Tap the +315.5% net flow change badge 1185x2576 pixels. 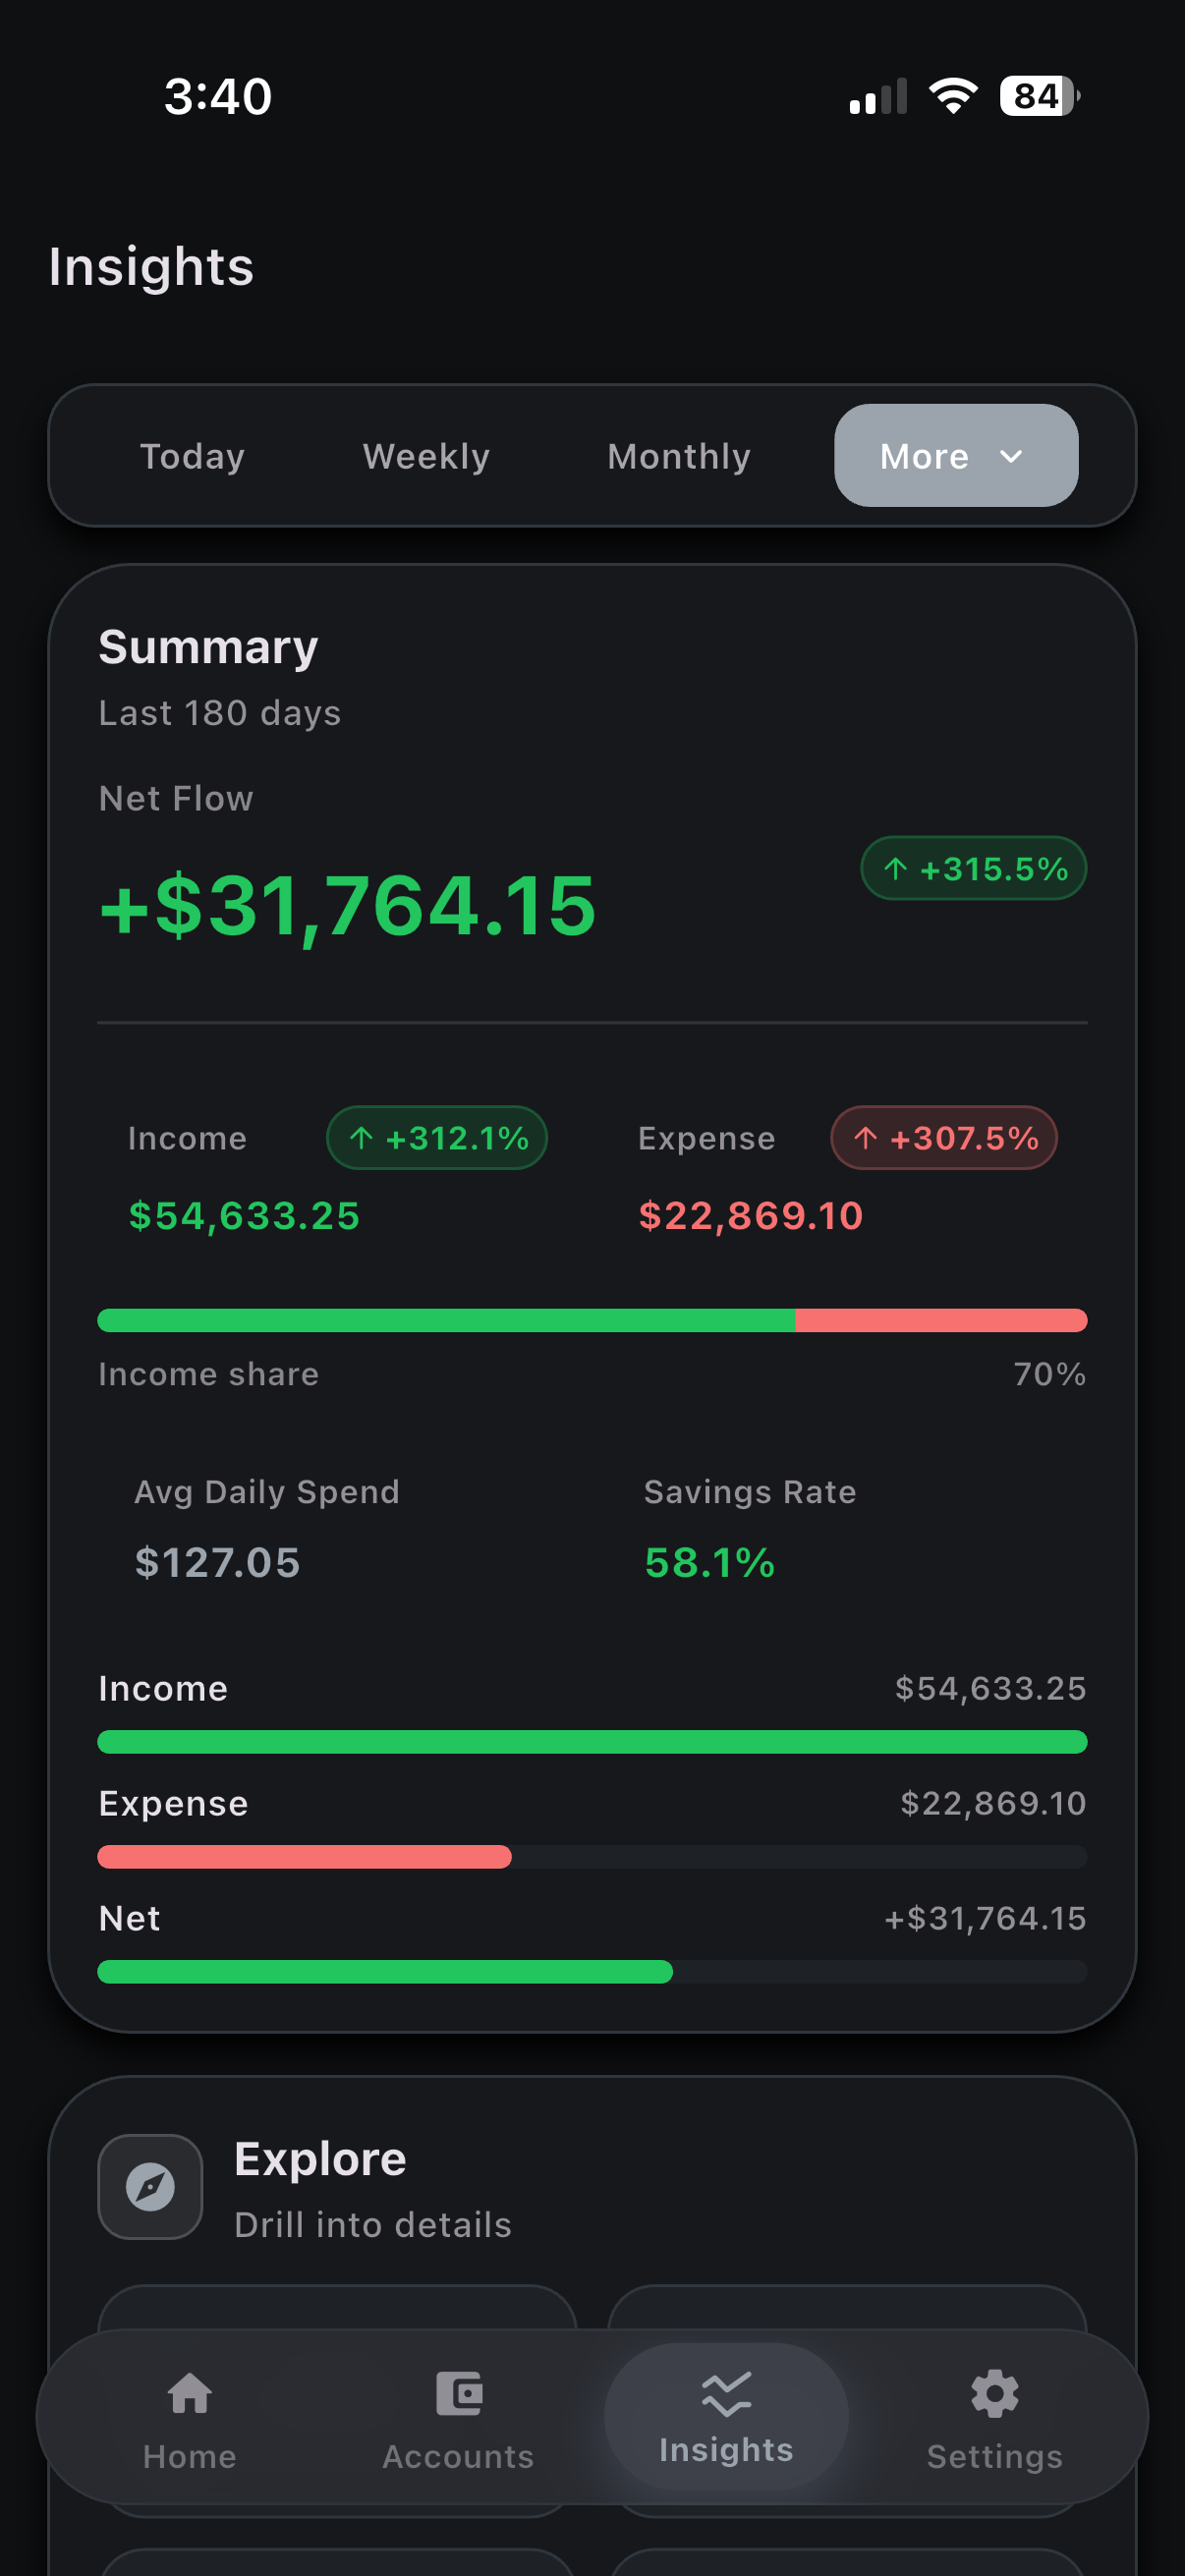point(973,868)
